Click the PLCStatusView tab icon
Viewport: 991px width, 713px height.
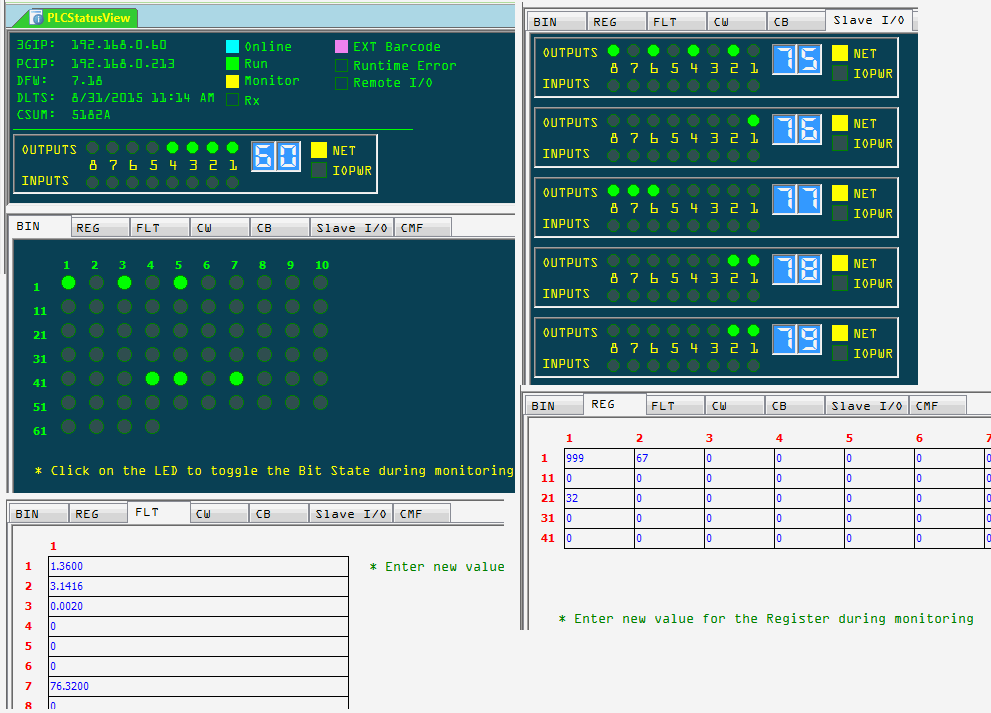(37, 18)
